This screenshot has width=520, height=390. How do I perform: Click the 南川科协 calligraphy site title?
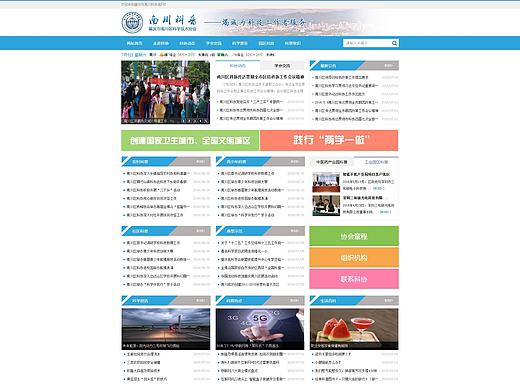173,20
